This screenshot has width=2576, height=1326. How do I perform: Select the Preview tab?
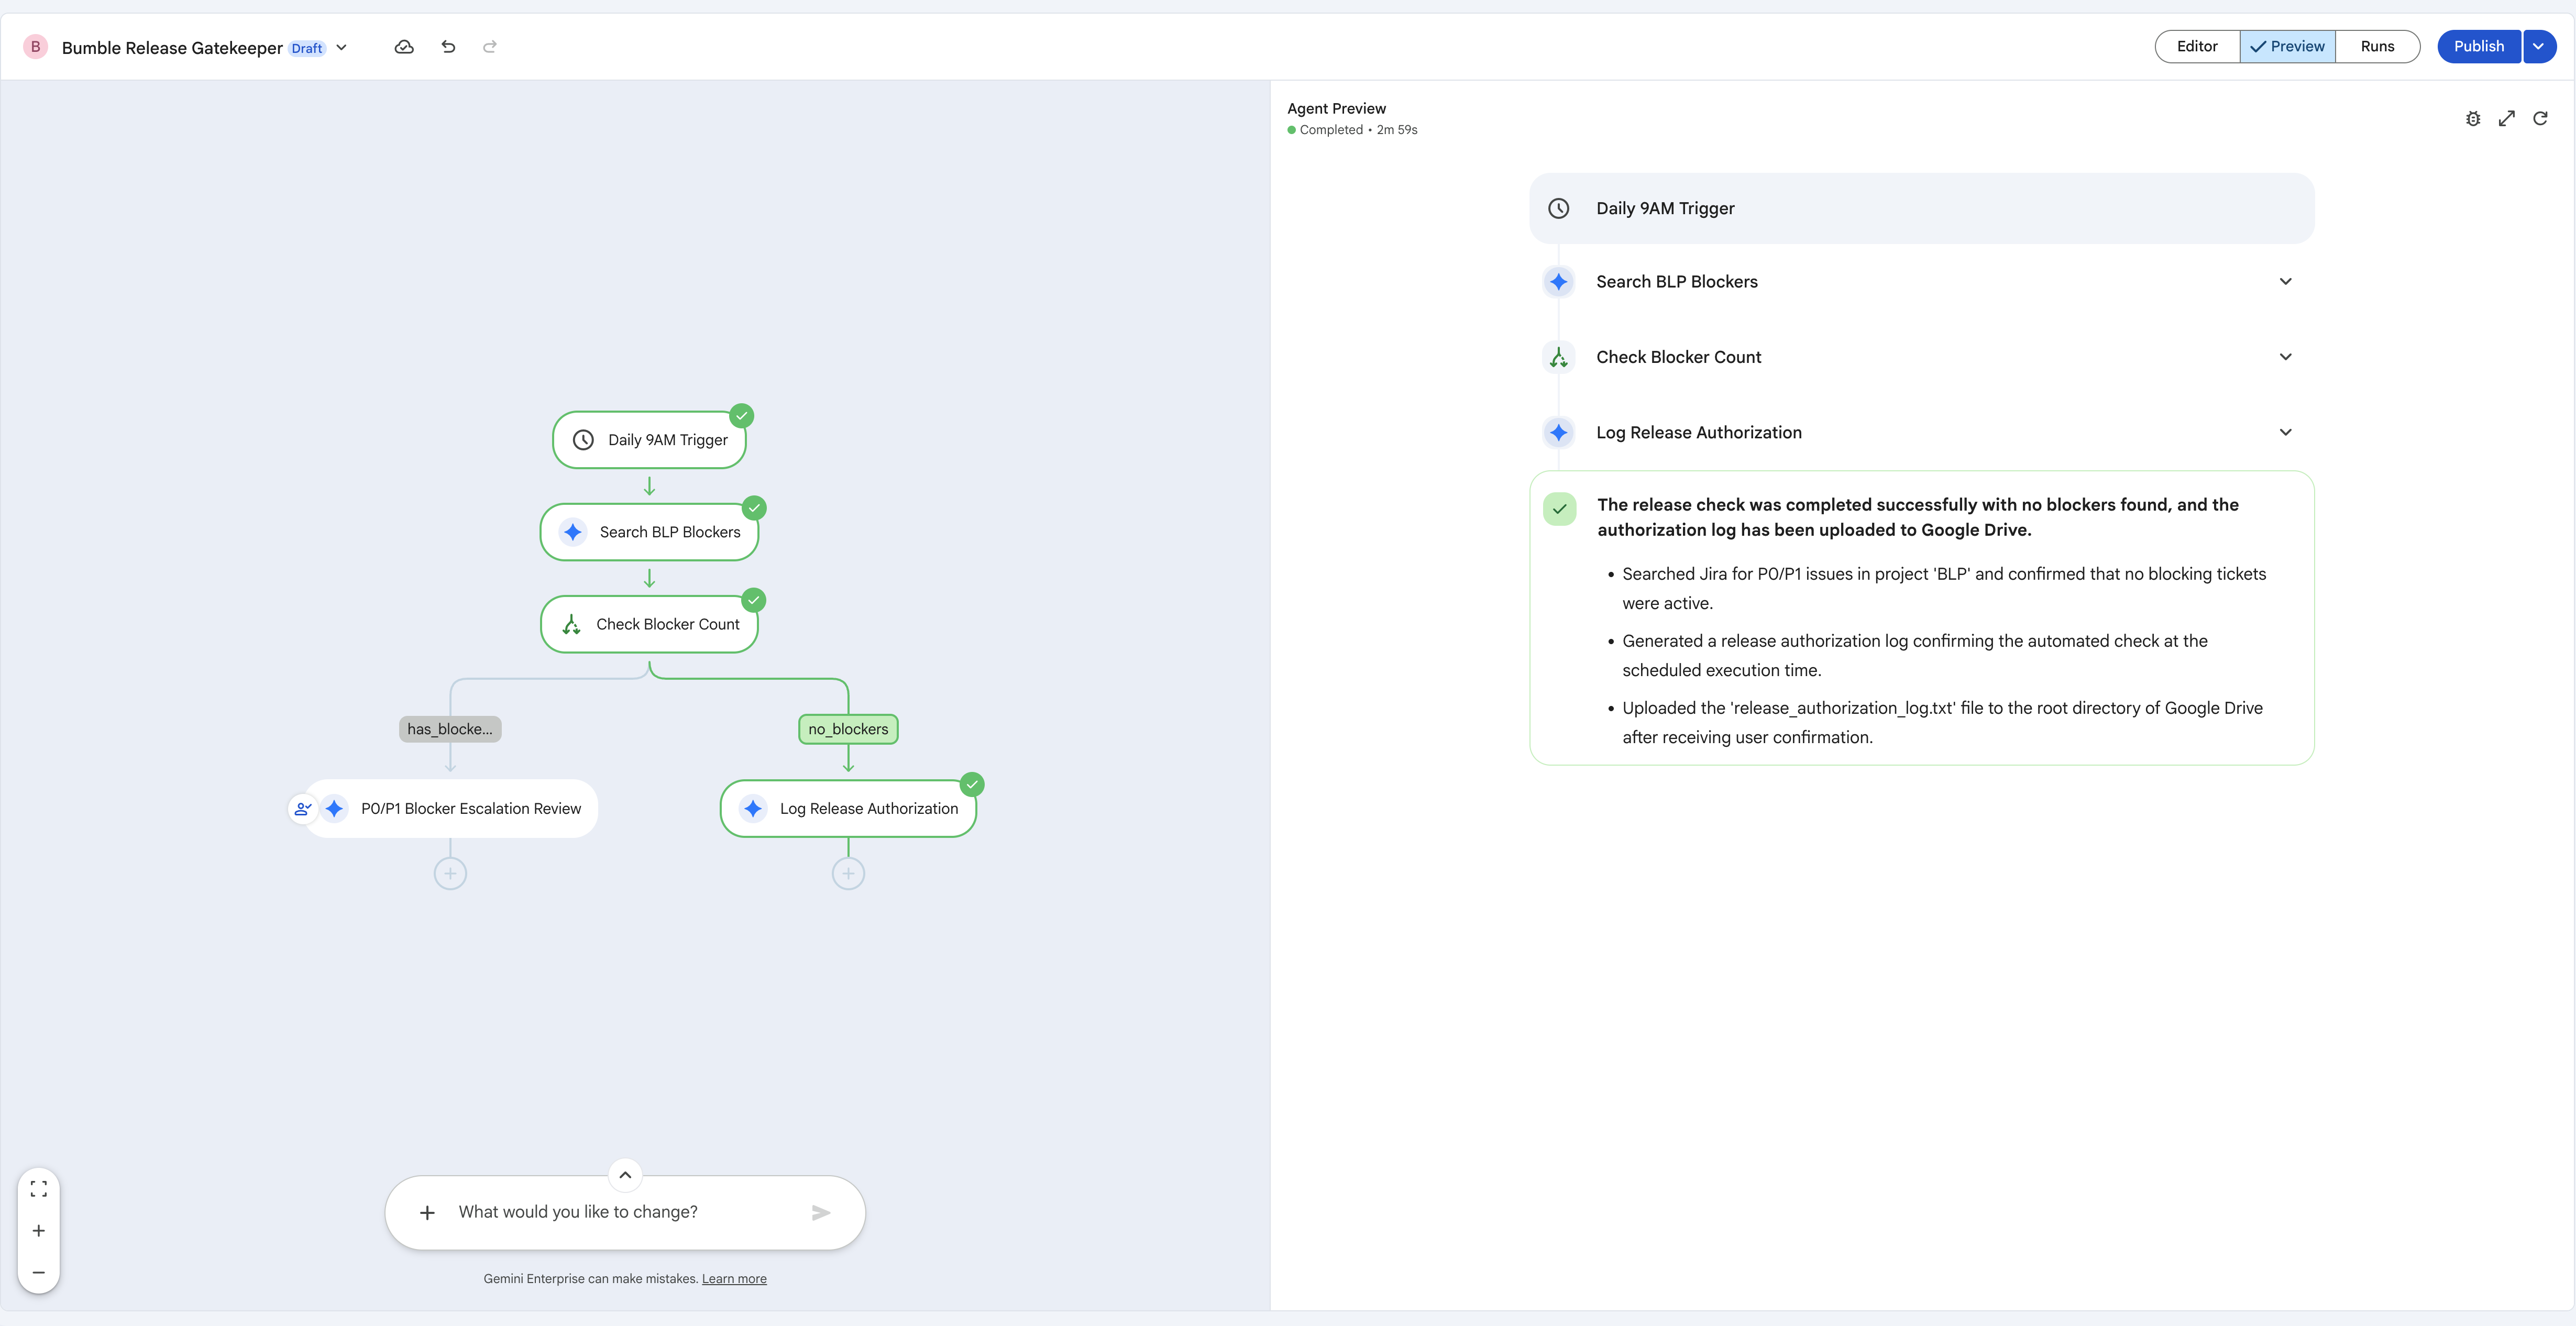(x=2288, y=47)
